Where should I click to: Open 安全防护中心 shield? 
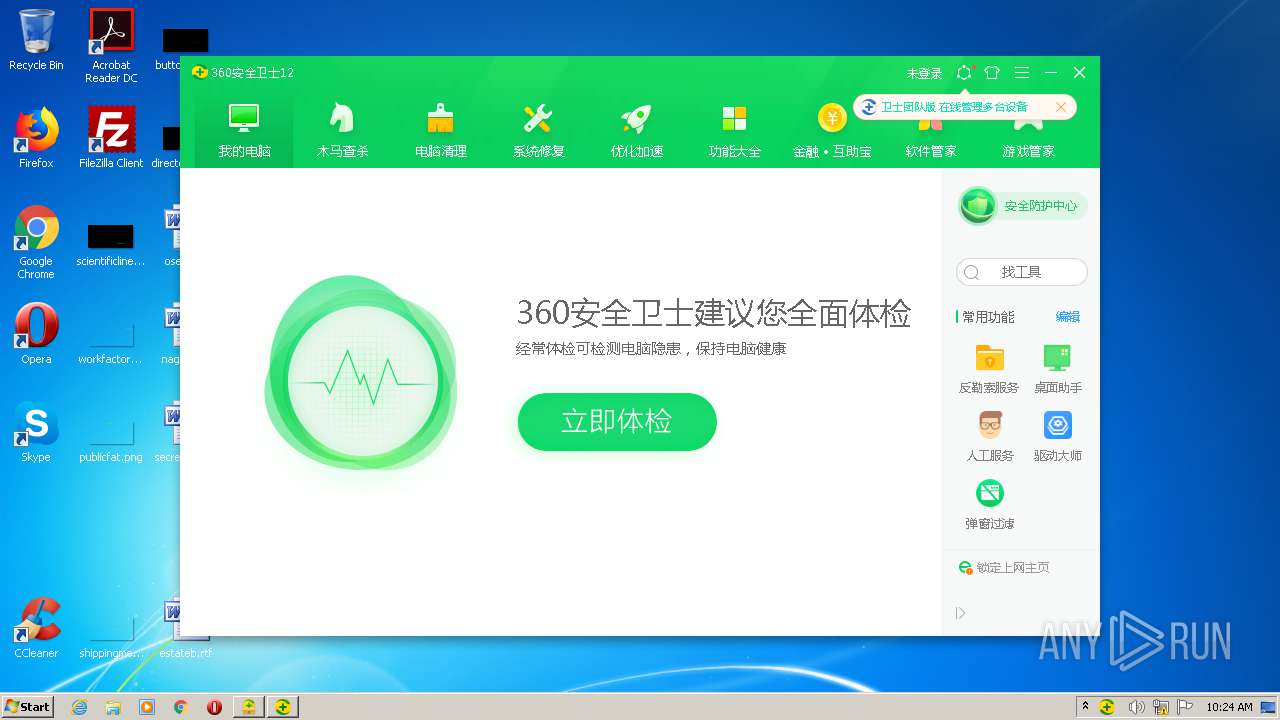1021,206
